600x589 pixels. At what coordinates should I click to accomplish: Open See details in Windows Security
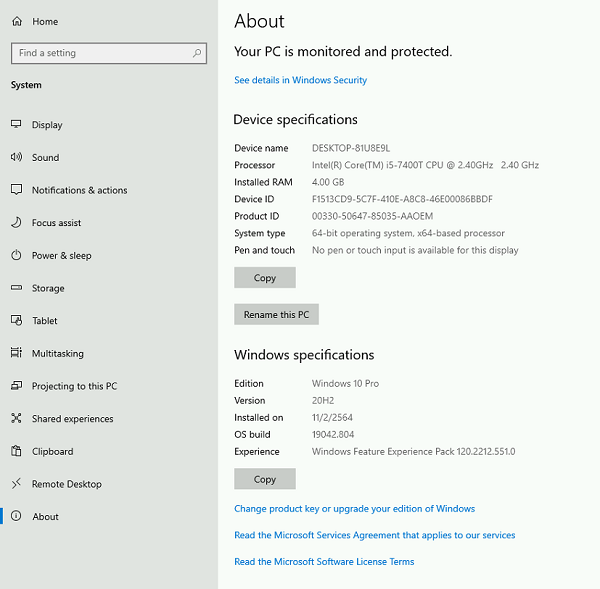point(300,80)
